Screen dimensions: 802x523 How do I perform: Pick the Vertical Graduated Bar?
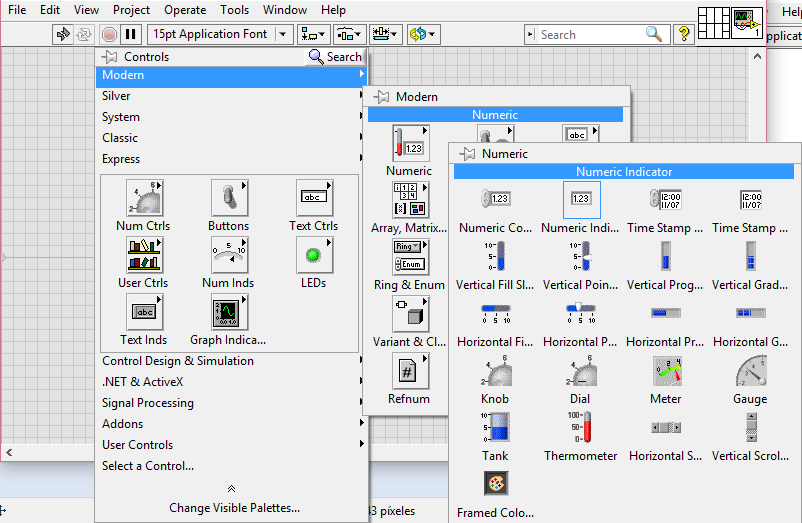coord(751,256)
